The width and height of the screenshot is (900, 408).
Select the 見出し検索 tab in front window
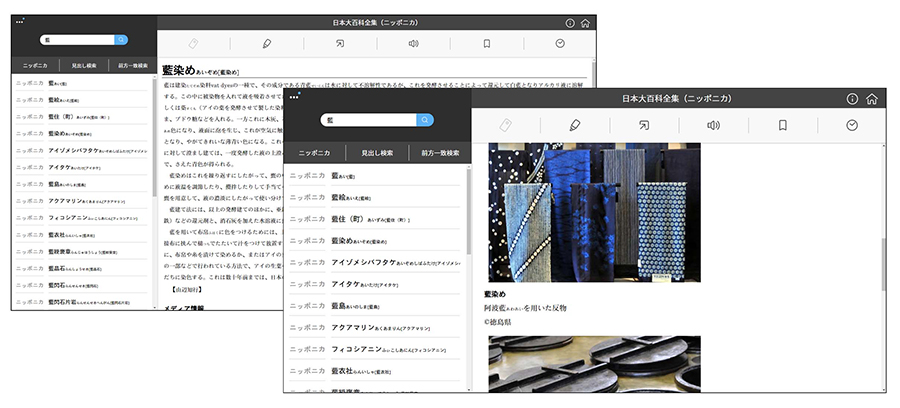pyautogui.click(x=377, y=153)
